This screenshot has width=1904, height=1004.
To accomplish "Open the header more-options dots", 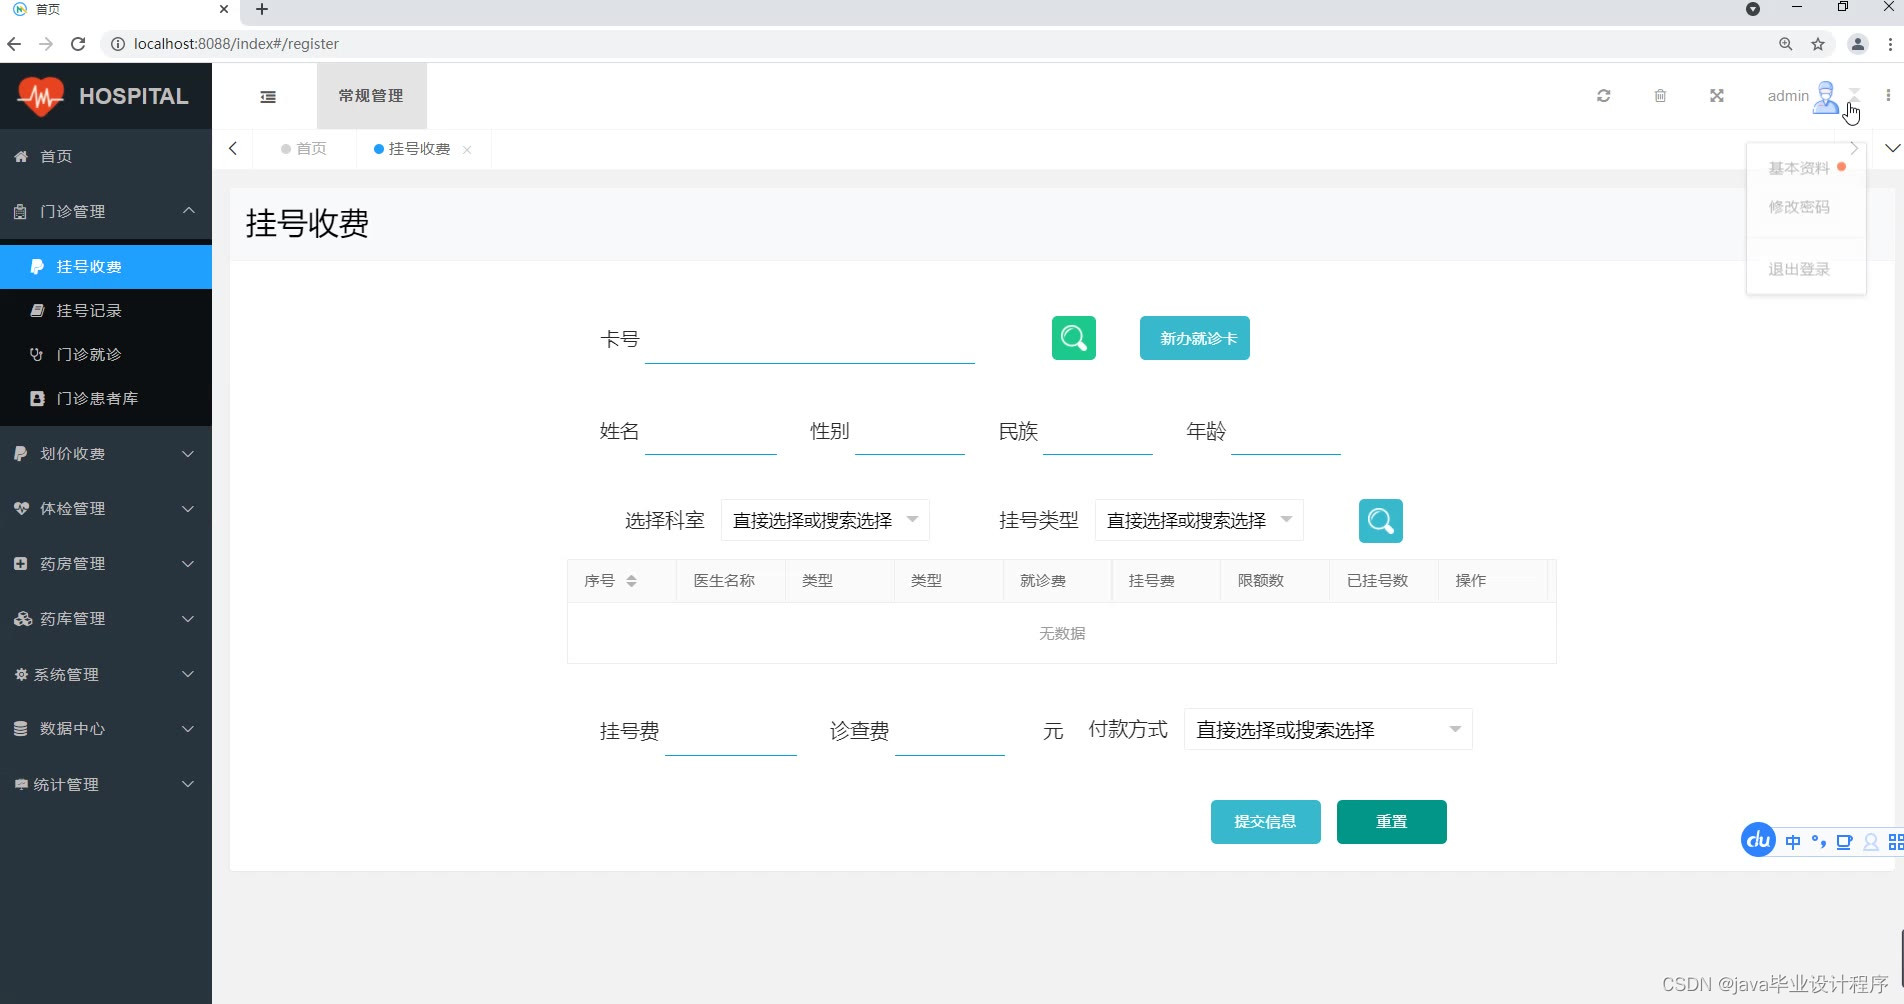I will (1888, 96).
